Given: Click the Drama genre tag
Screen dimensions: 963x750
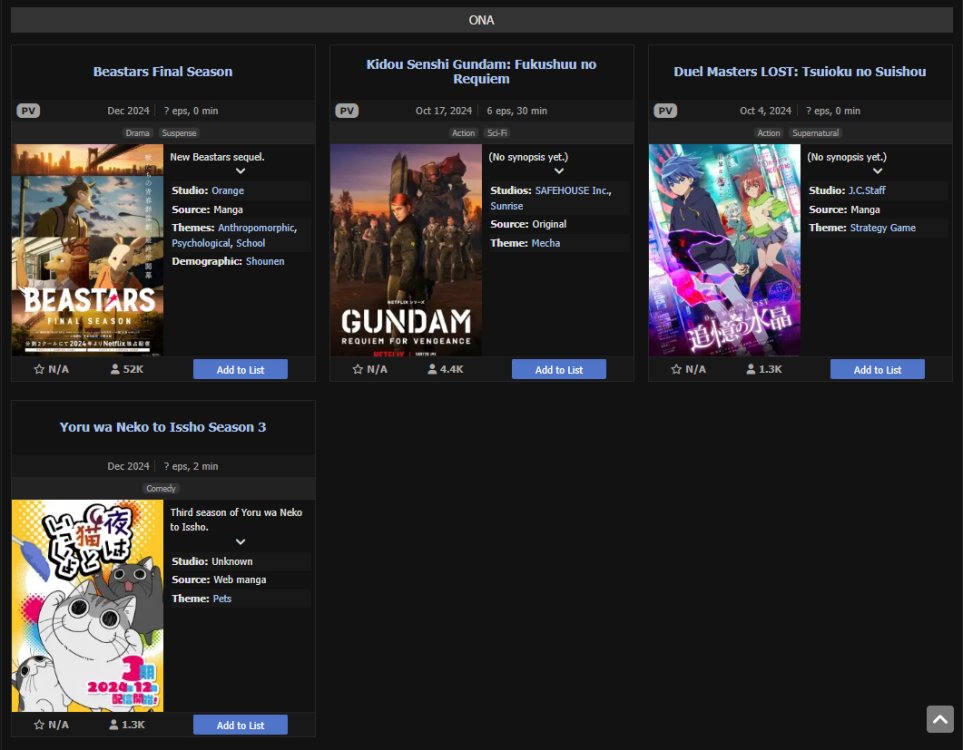Looking at the screenshot, I should (x=137, y=133).
